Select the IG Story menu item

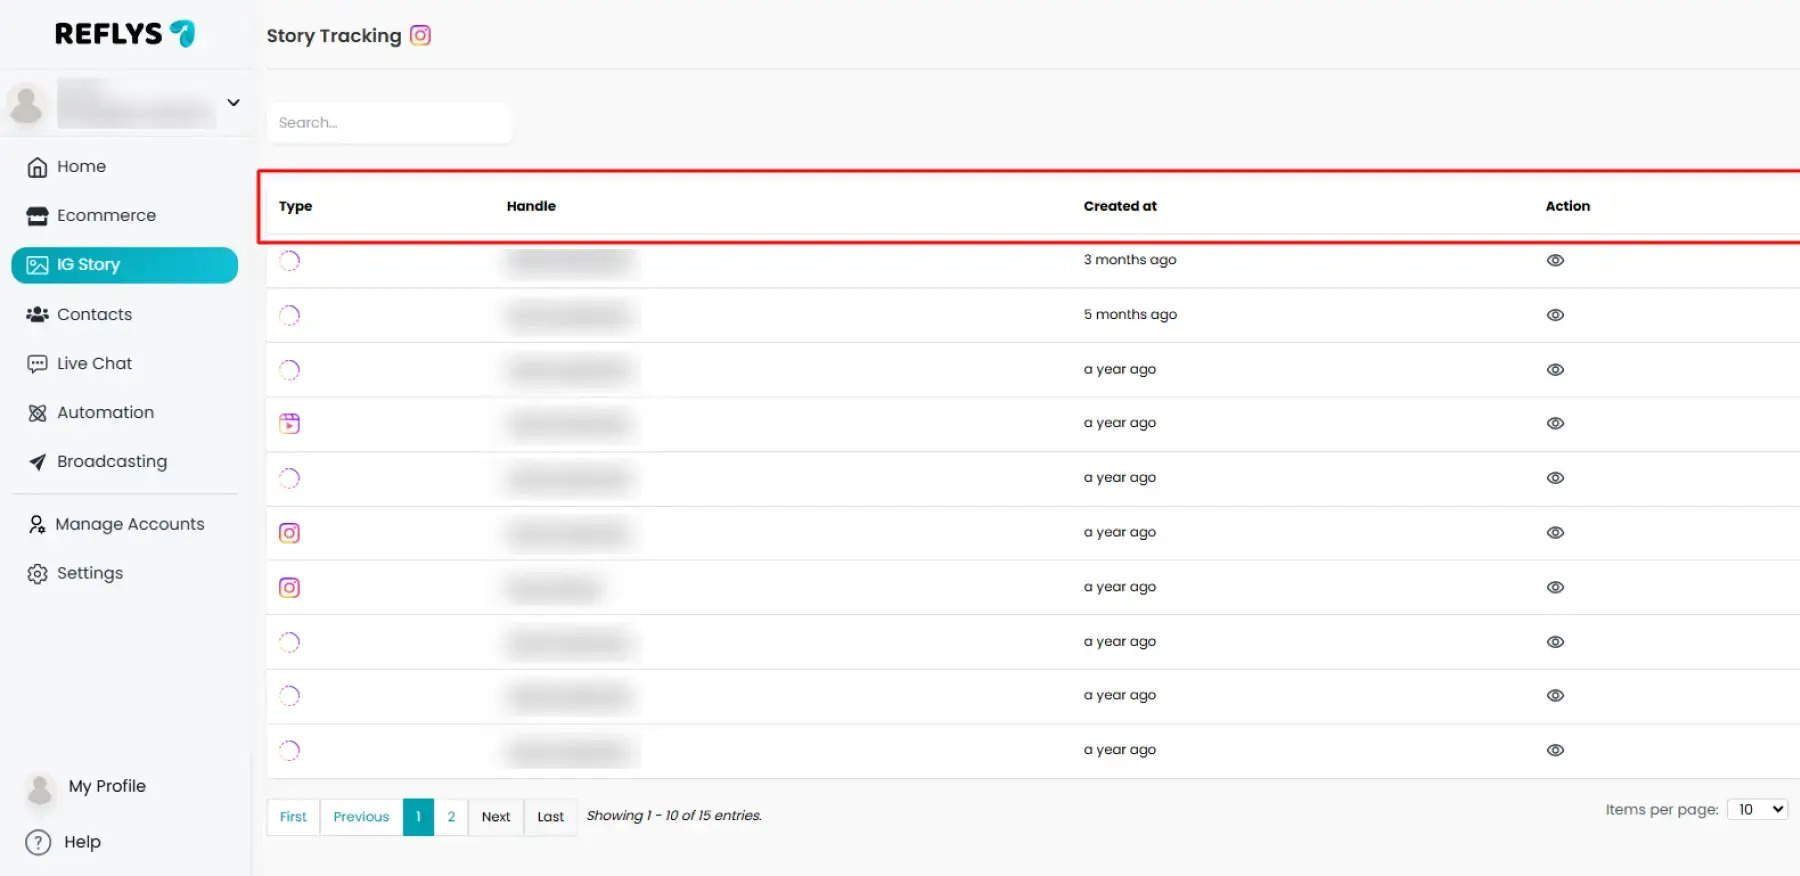pos(124,265)
